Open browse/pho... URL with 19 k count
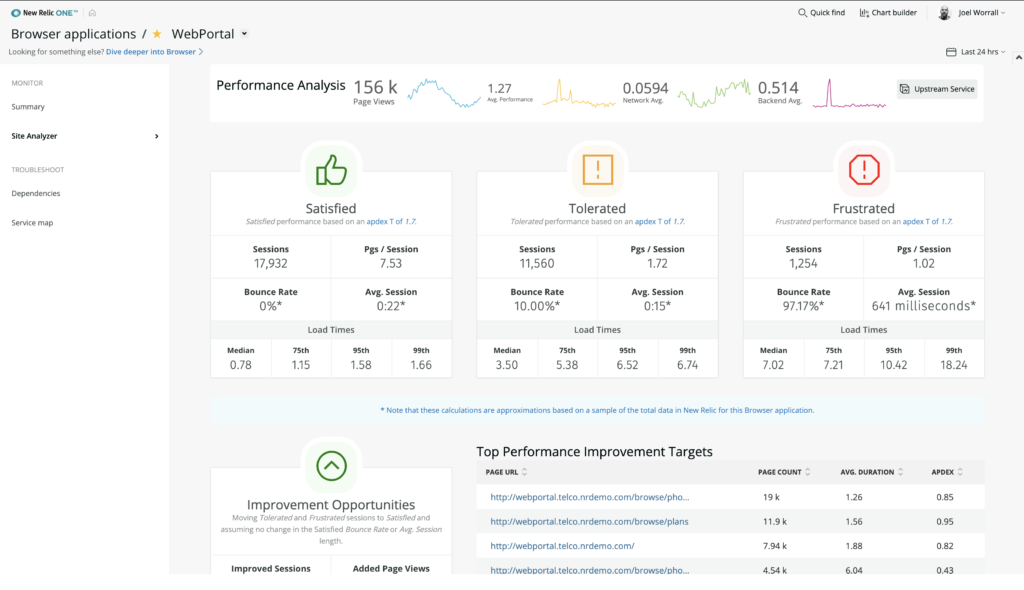Image resolution: width=1024 pixels, height=590 pixels. 590,497
